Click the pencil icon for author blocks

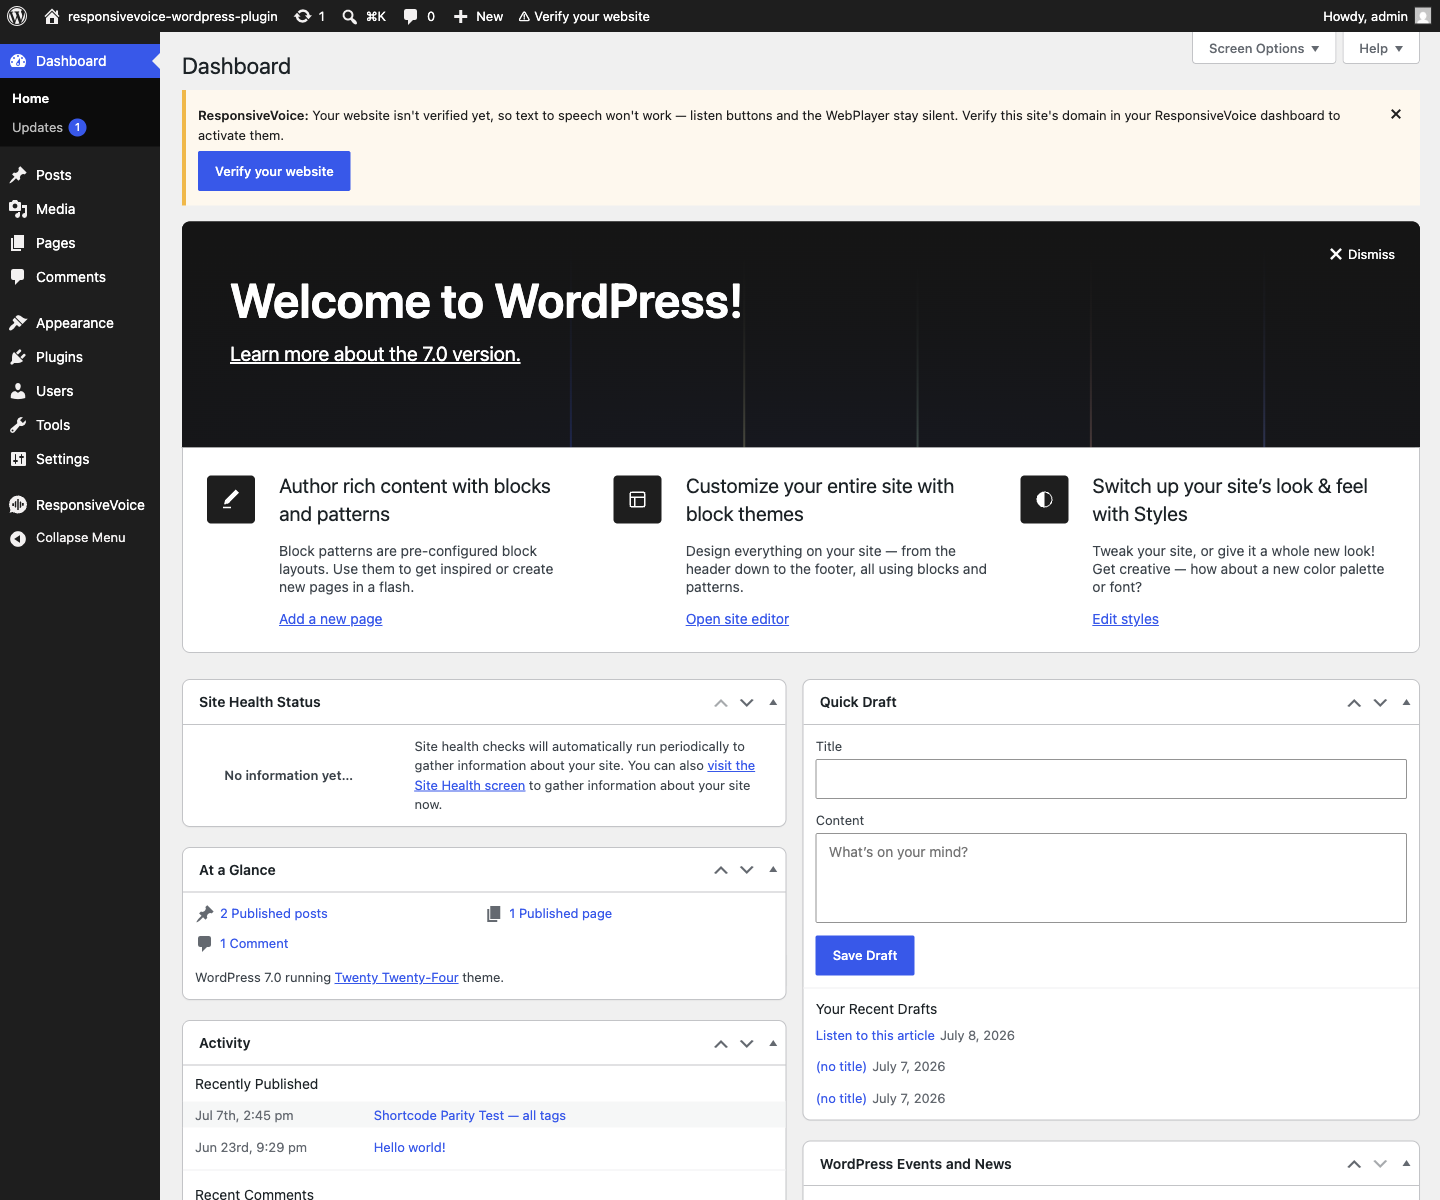pyautogui.click(x=231, y=499)
